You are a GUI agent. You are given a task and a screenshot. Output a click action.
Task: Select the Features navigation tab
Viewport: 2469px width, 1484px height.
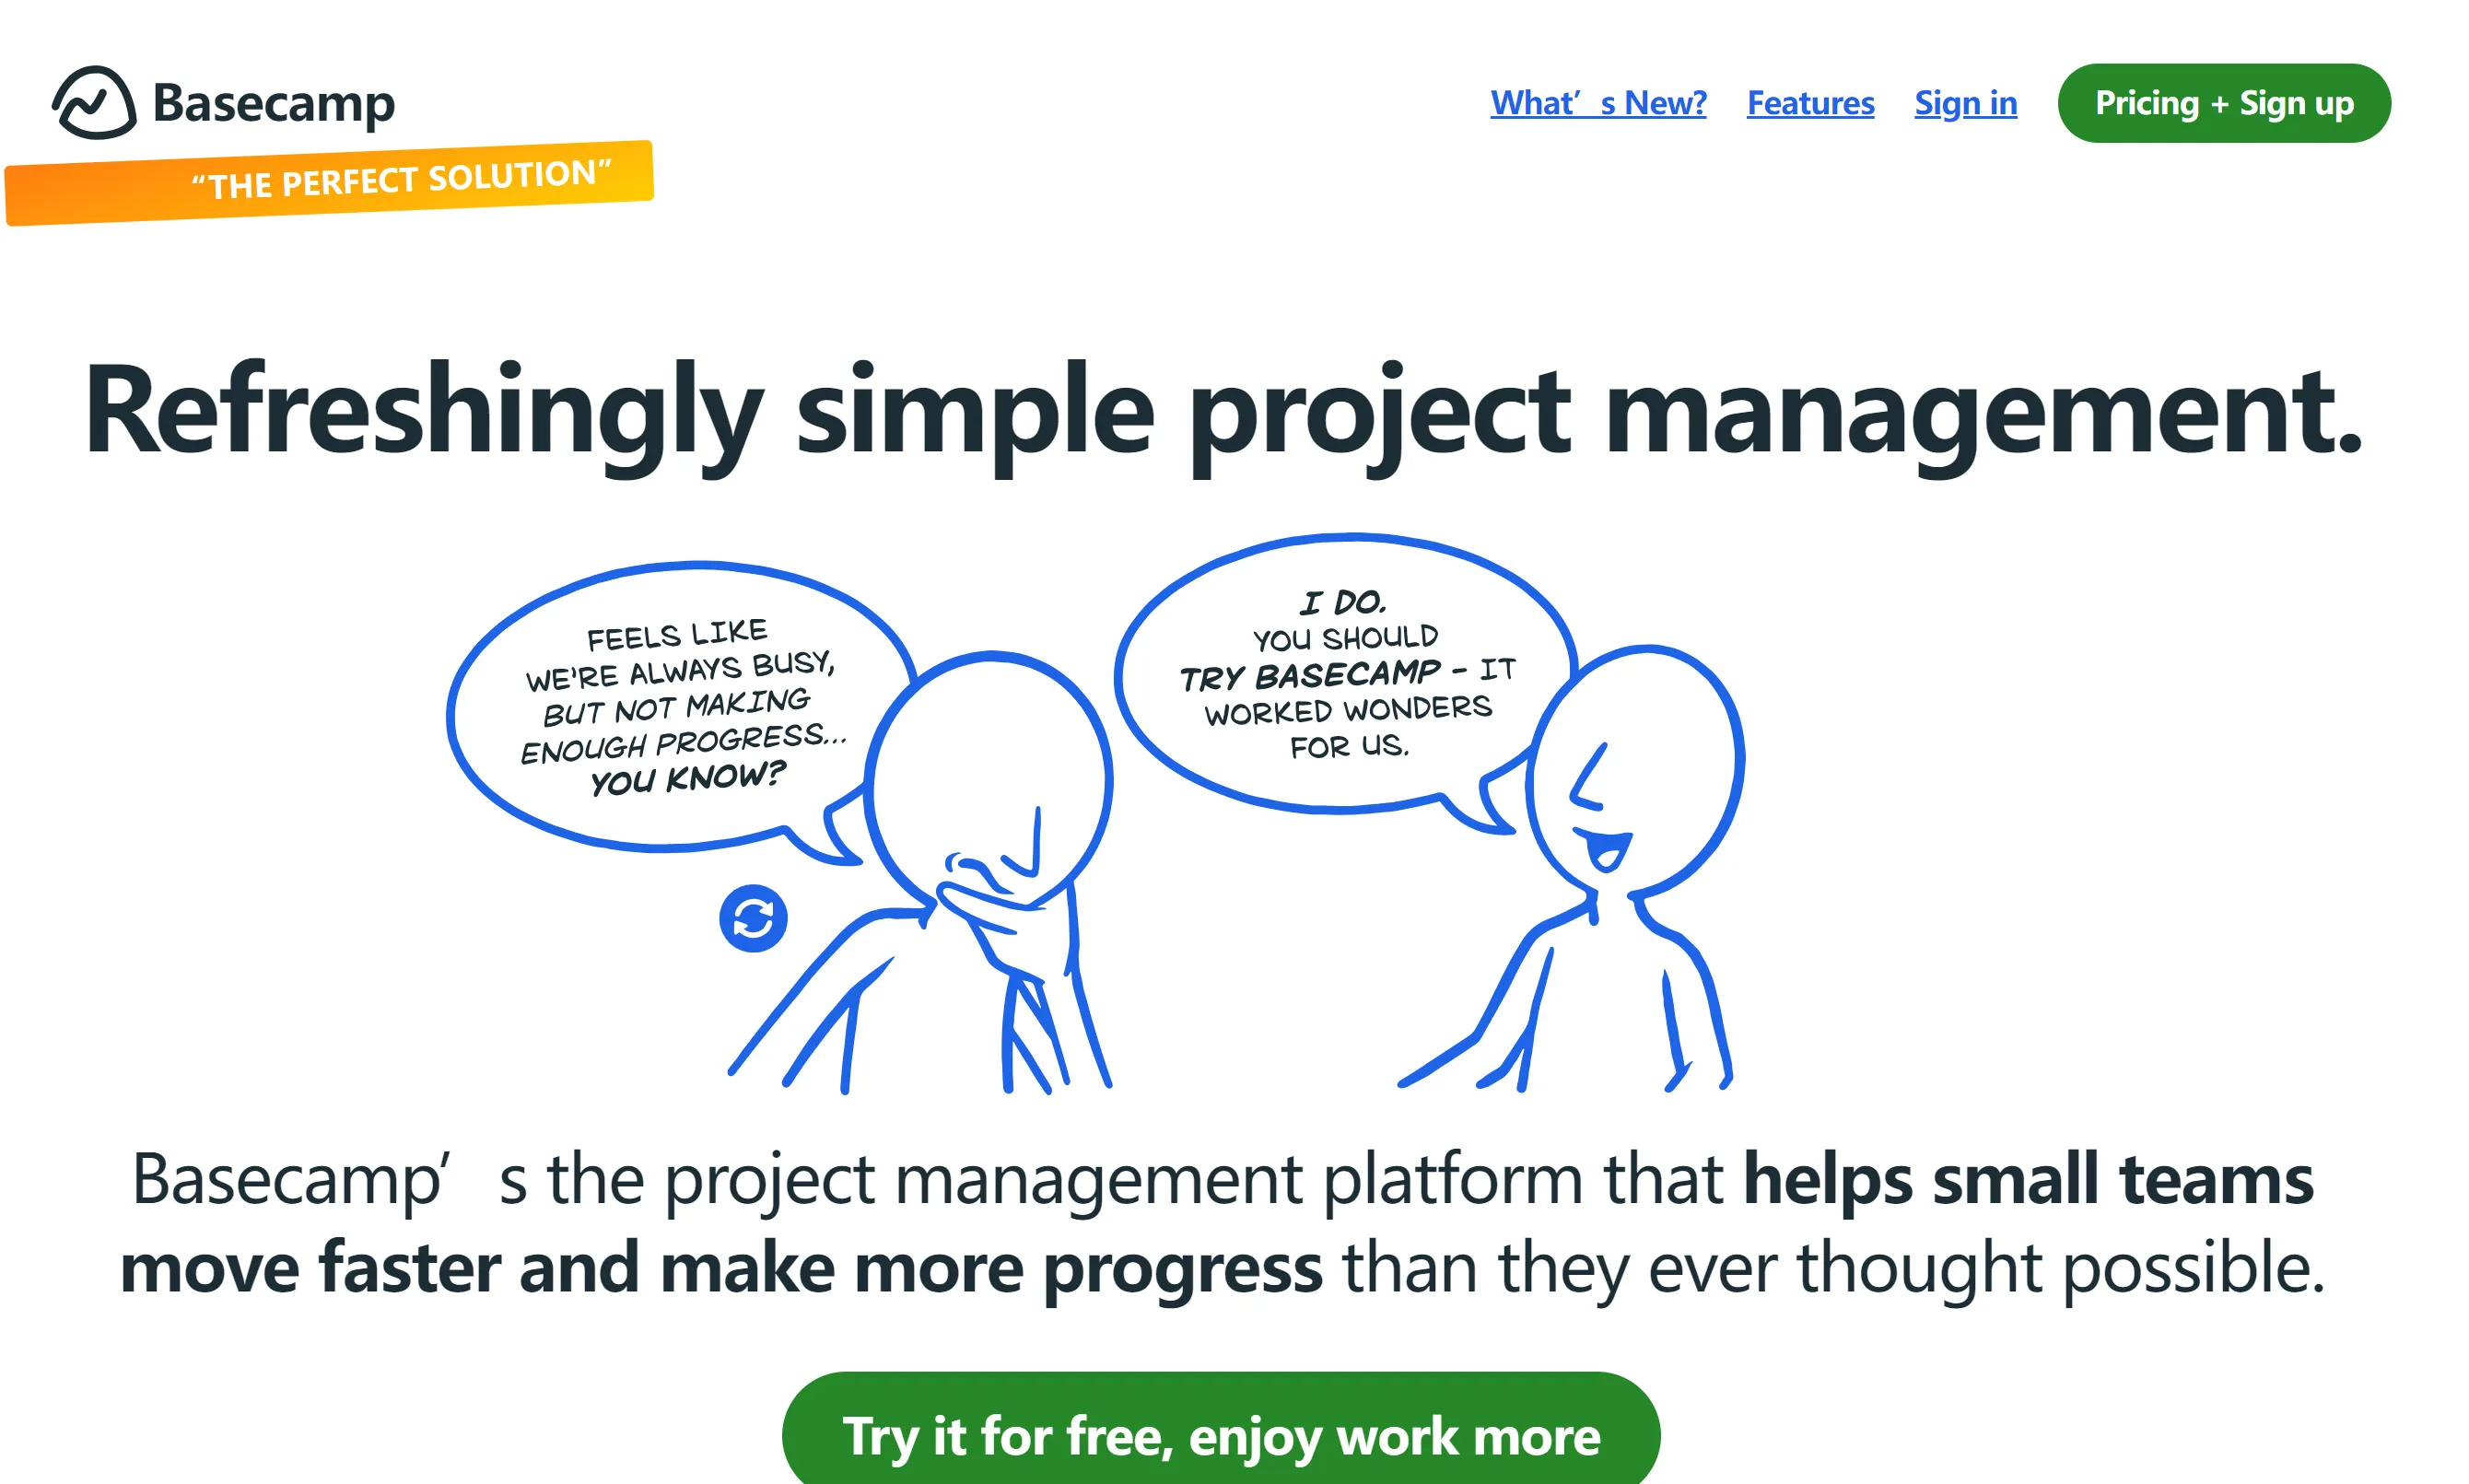coord(1808,100)
